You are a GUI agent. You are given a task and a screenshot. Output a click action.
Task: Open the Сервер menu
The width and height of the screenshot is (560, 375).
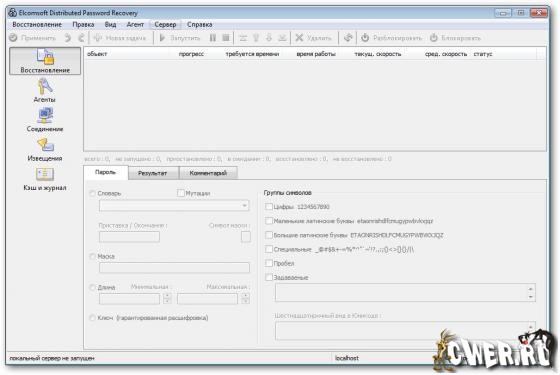point(165,25)
